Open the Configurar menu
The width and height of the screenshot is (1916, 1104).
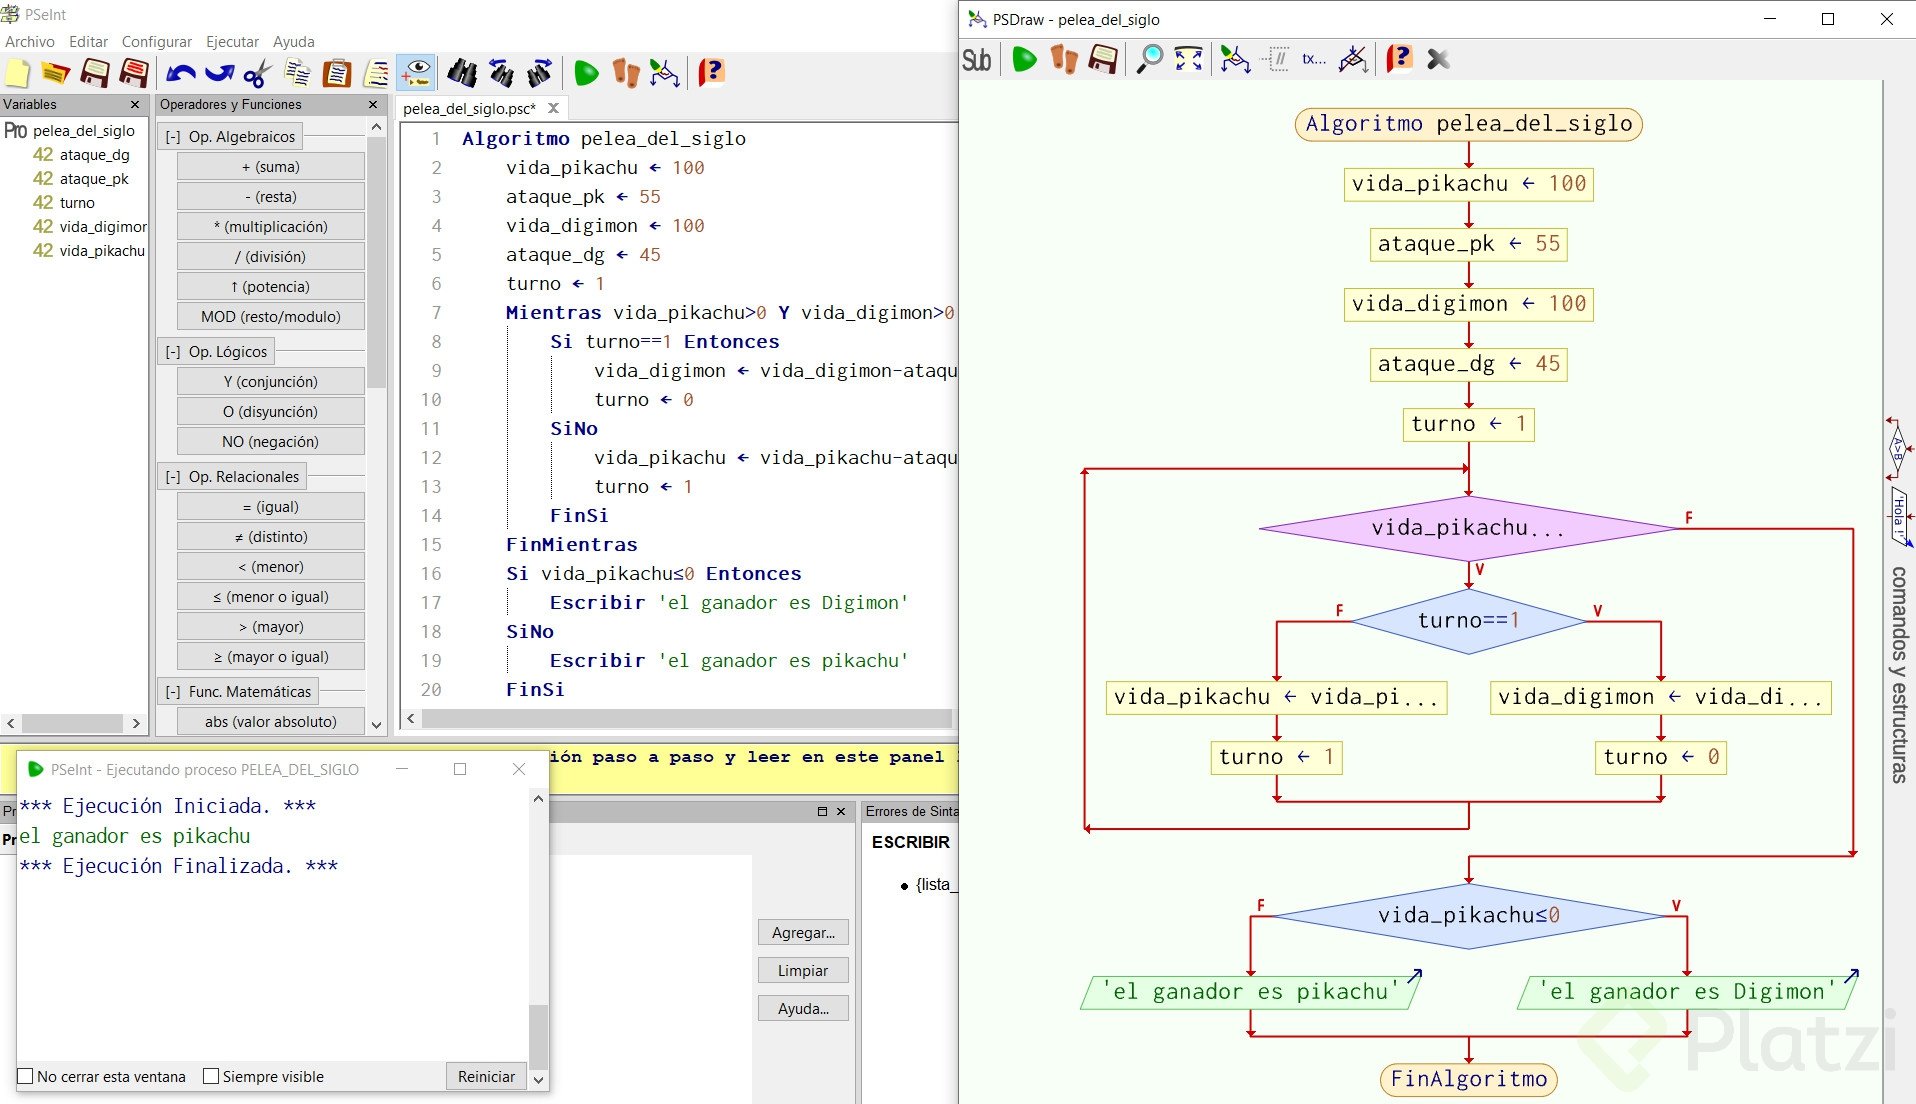pos(156,41)
